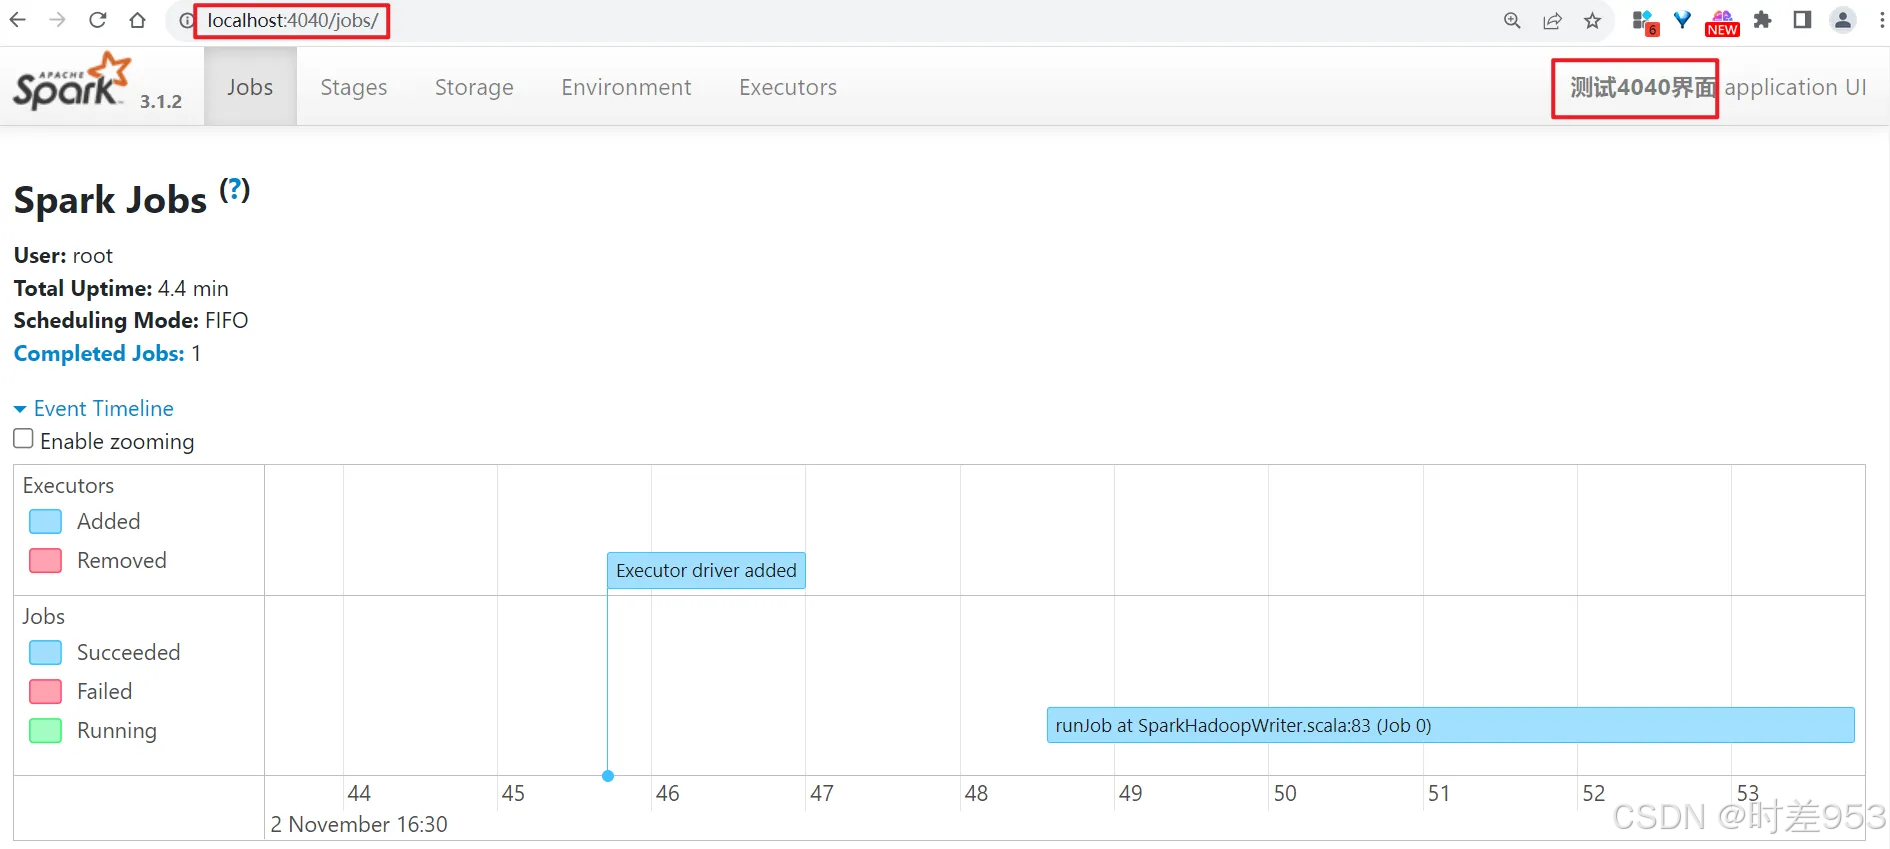Screen dimensions: 1890x849
Task: Open the Executors tab
Action: click(788, 87)
